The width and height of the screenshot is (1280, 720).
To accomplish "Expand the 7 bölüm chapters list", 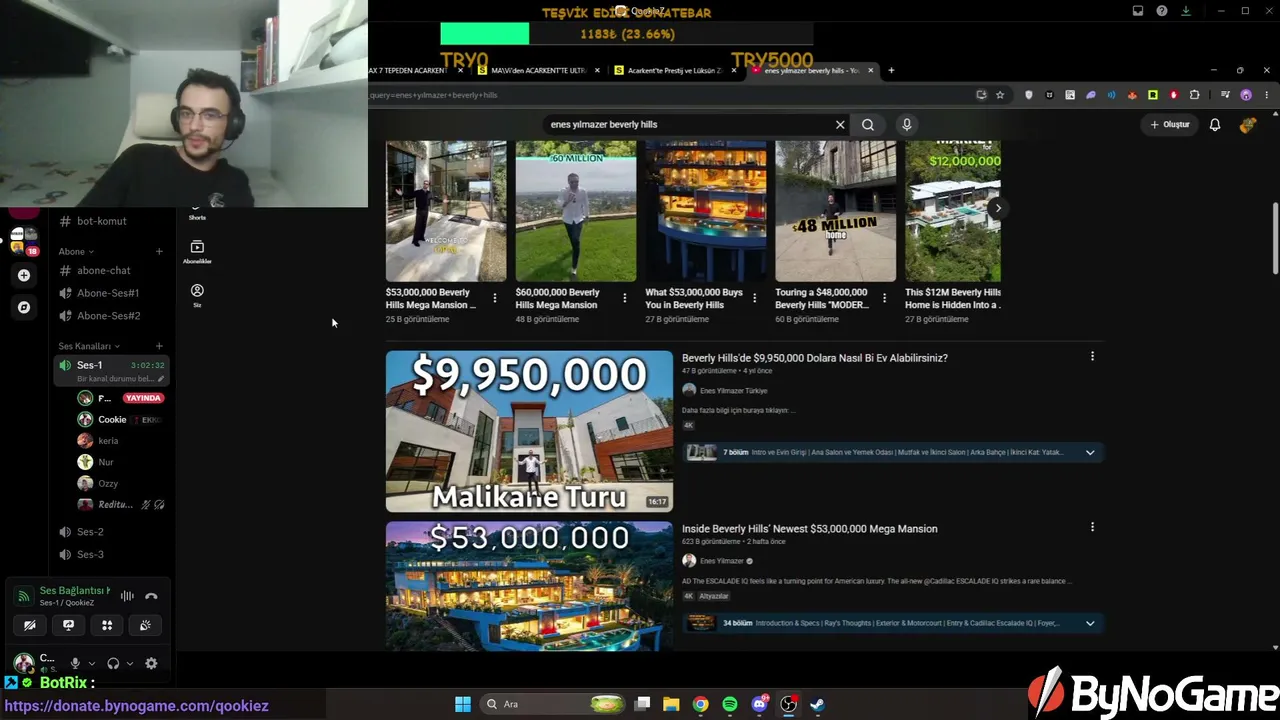I will 1090,452.
